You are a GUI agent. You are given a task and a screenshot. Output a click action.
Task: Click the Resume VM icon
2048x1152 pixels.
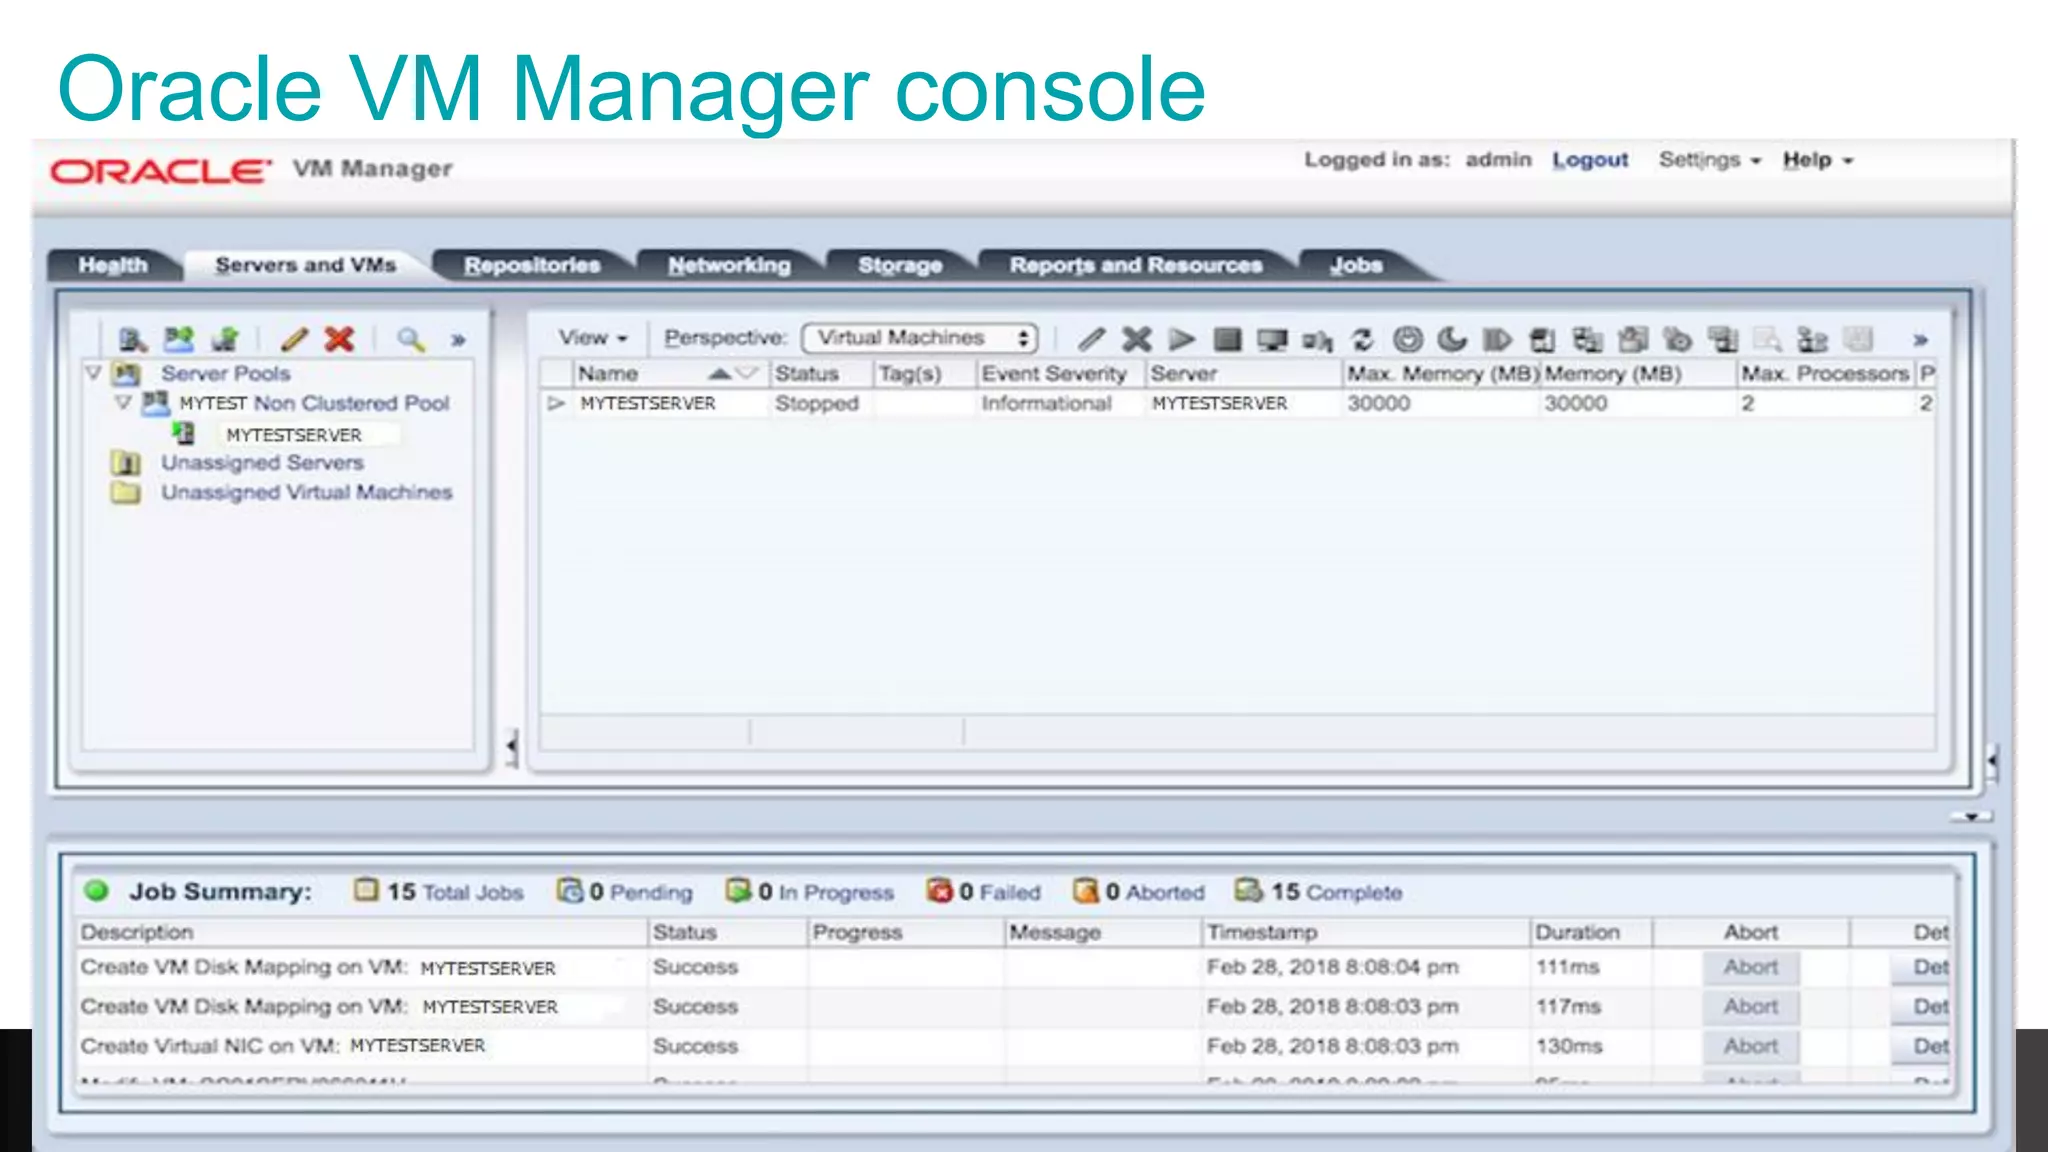coord(1497,339)
